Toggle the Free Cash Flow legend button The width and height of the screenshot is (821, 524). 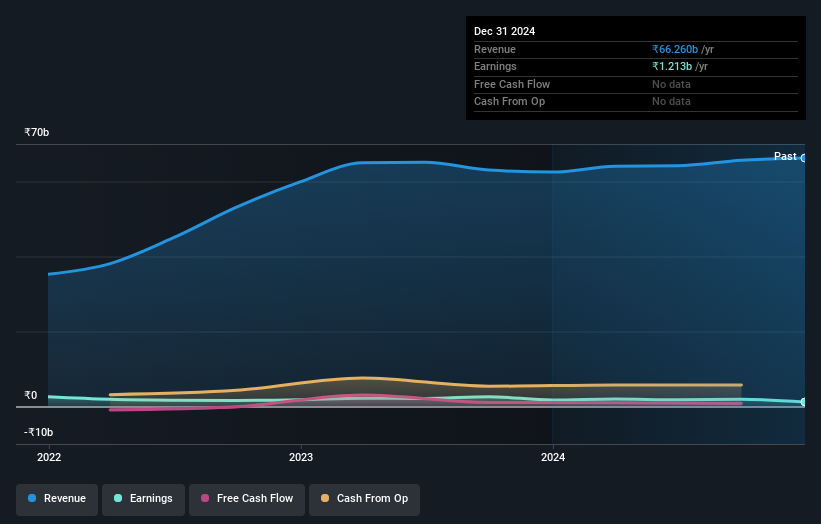click(x=247, y=499)
